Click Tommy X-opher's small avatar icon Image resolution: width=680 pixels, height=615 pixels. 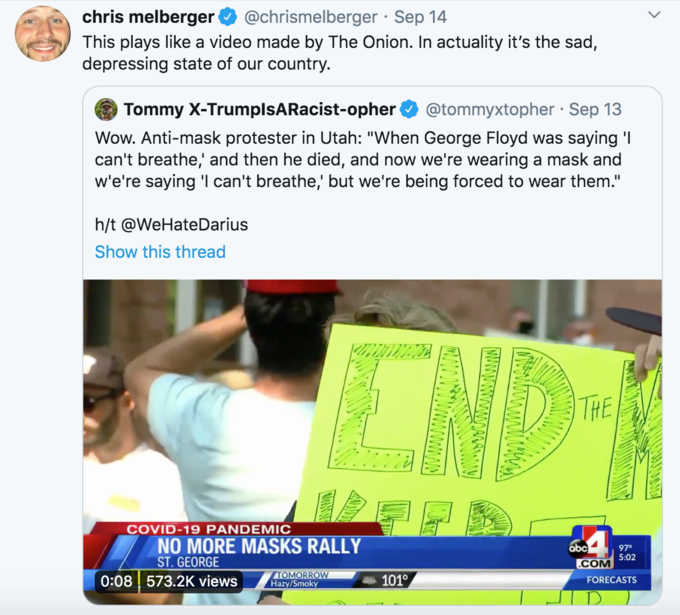106,109
